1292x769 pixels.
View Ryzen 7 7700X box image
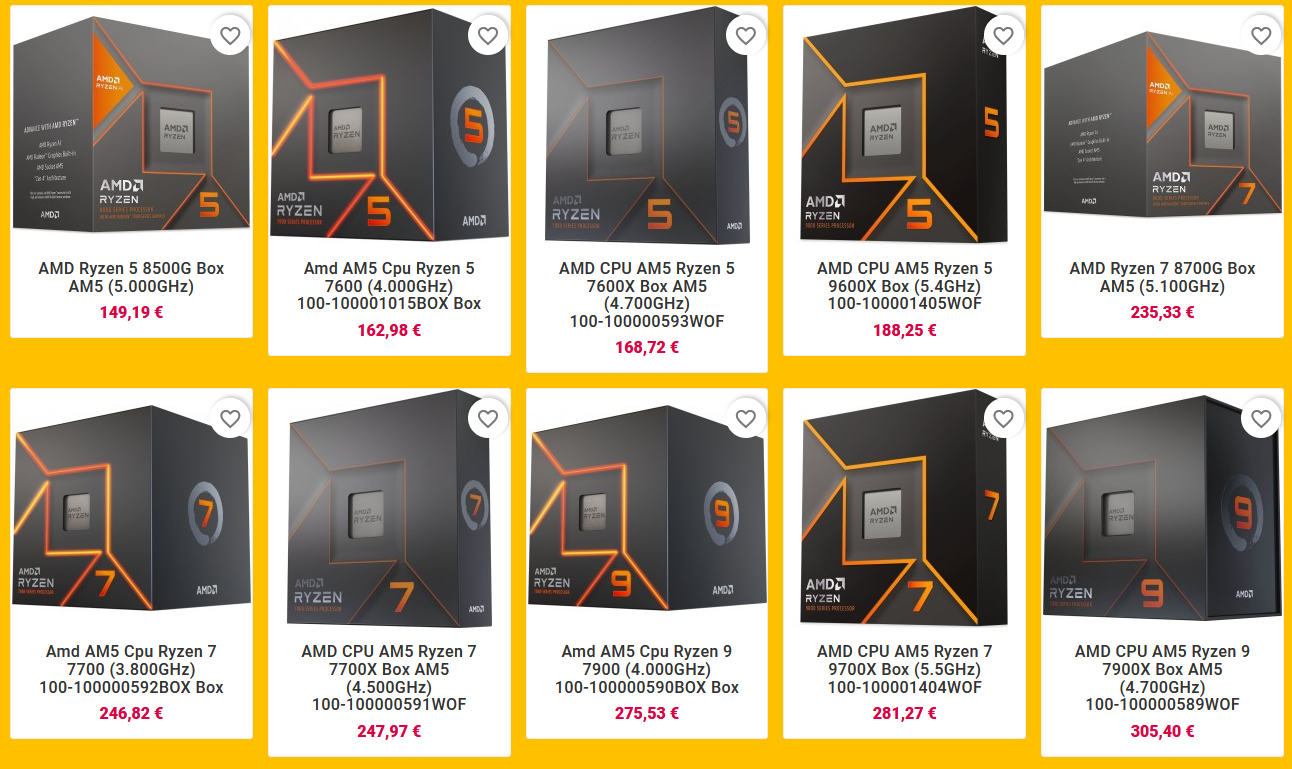point(389,510)
